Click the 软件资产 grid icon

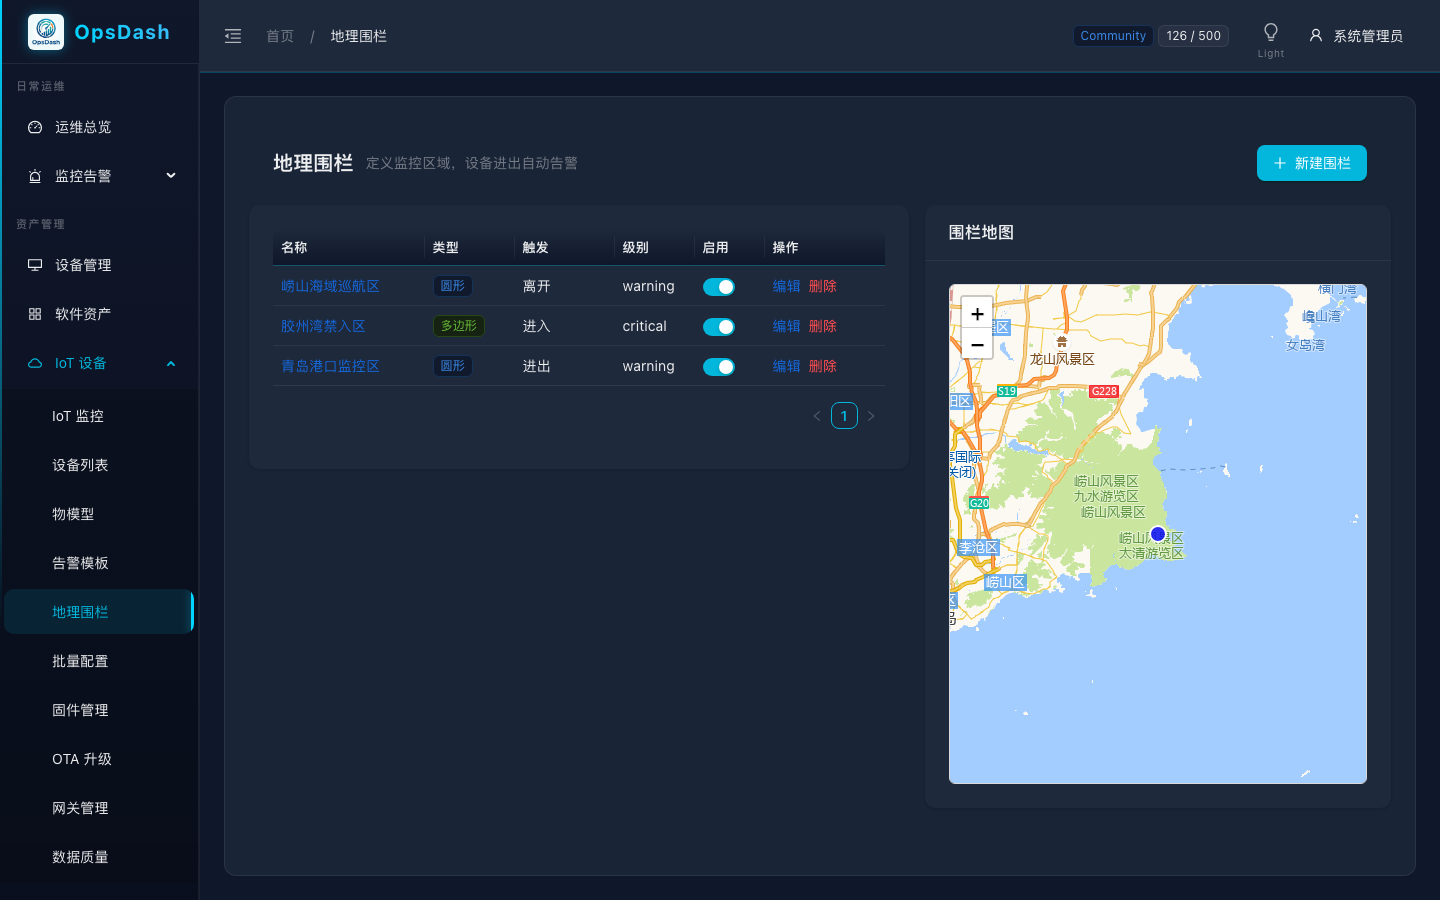[x=35, y=314]
